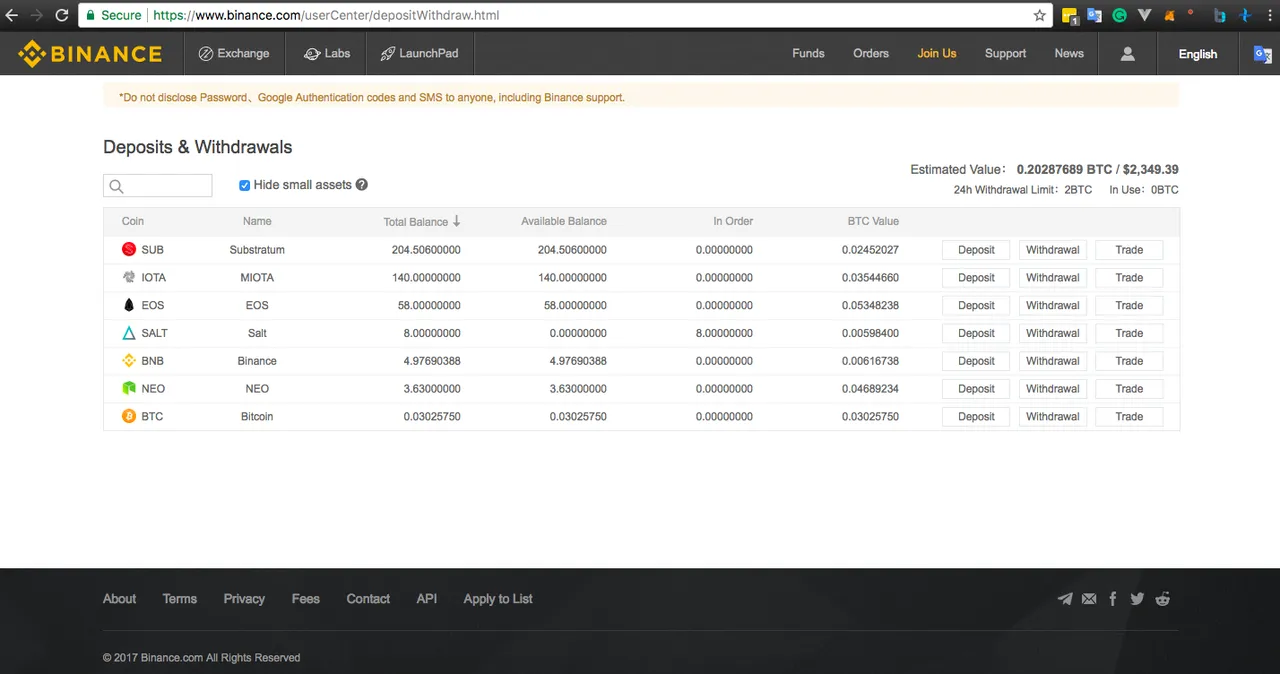The image size is (1280, 674).
Task: Open News page
Action: point(1069,53)
